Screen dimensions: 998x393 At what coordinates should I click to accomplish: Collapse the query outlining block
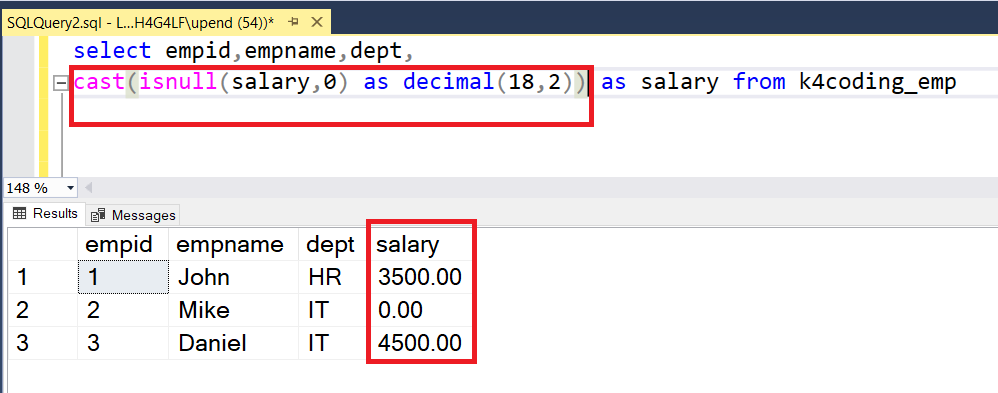(61, 83)
